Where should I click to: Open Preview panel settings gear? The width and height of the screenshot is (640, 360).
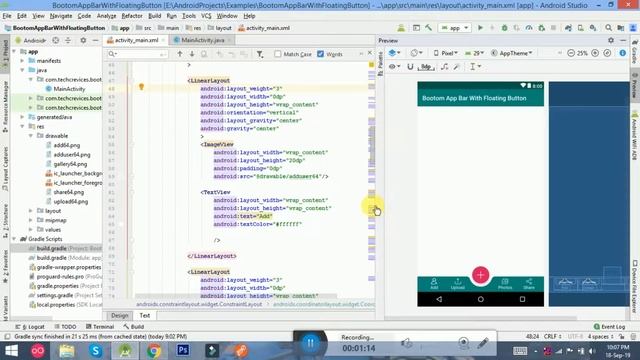tap(611, 40)
